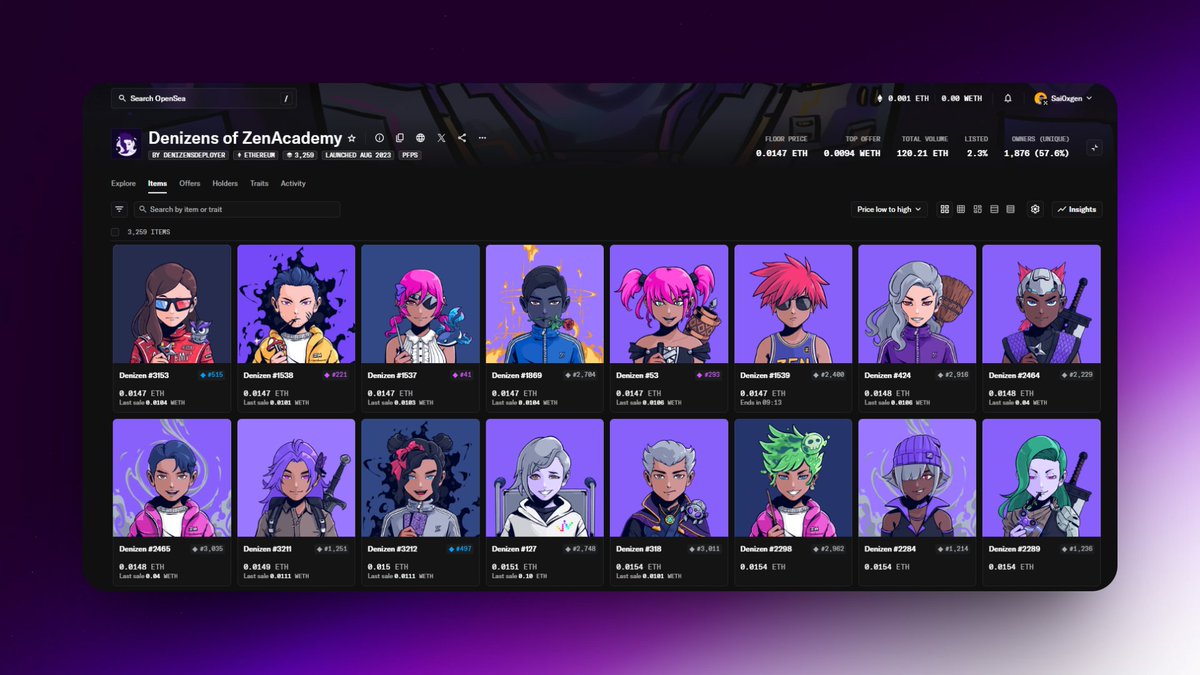Switch to the Offers tab
The width and height of the screenshot is (1200, 675).
point(190,183)
